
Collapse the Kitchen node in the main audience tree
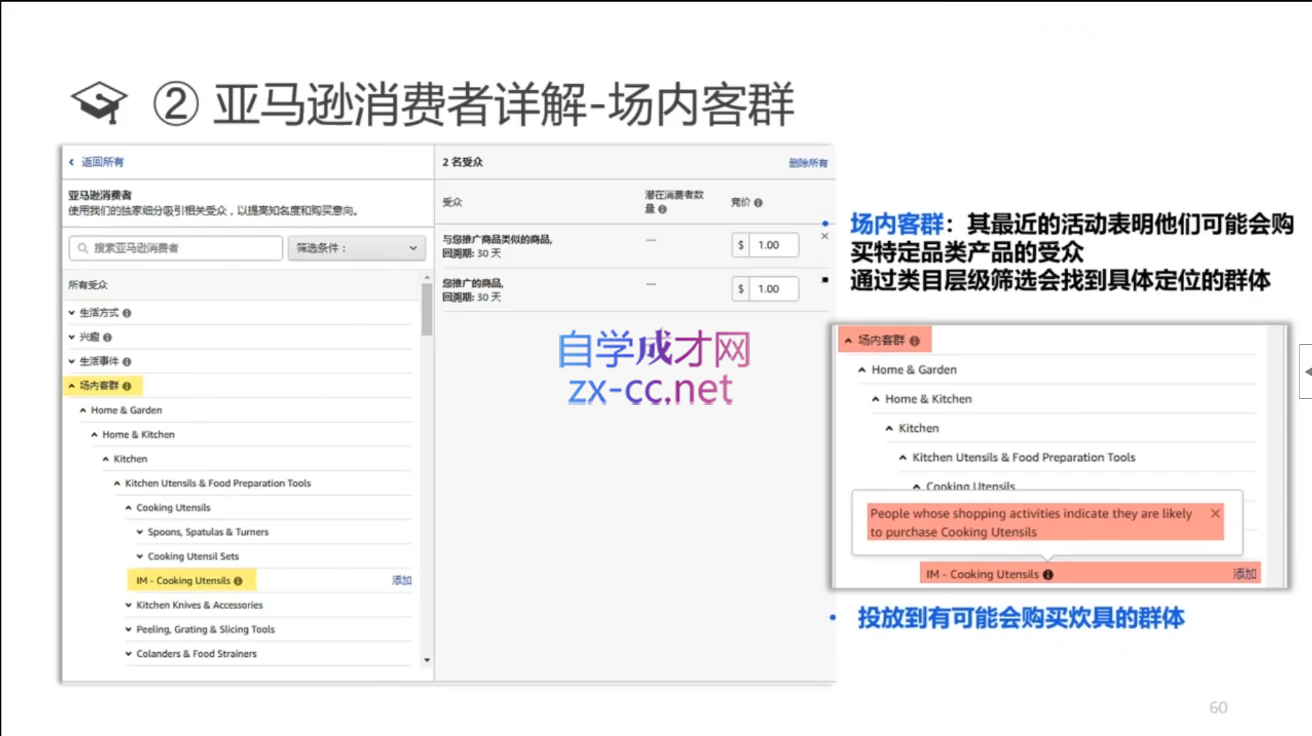(x=106, y=459)
